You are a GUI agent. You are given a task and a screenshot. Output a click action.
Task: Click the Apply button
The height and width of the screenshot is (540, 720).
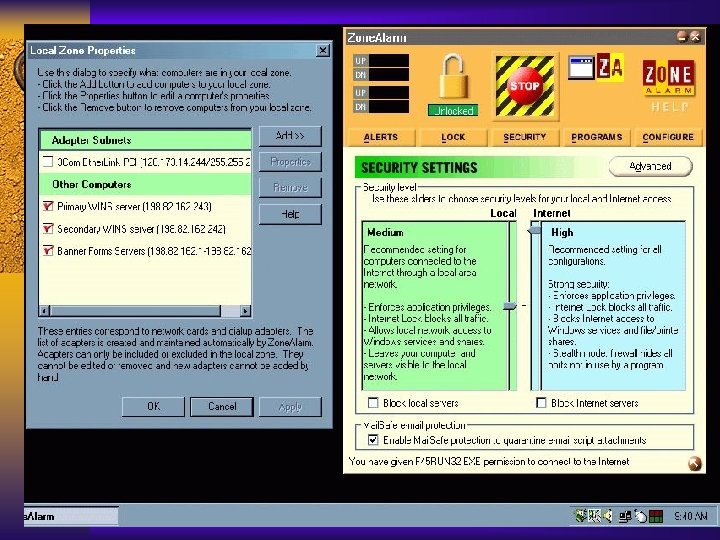(290, 407)
